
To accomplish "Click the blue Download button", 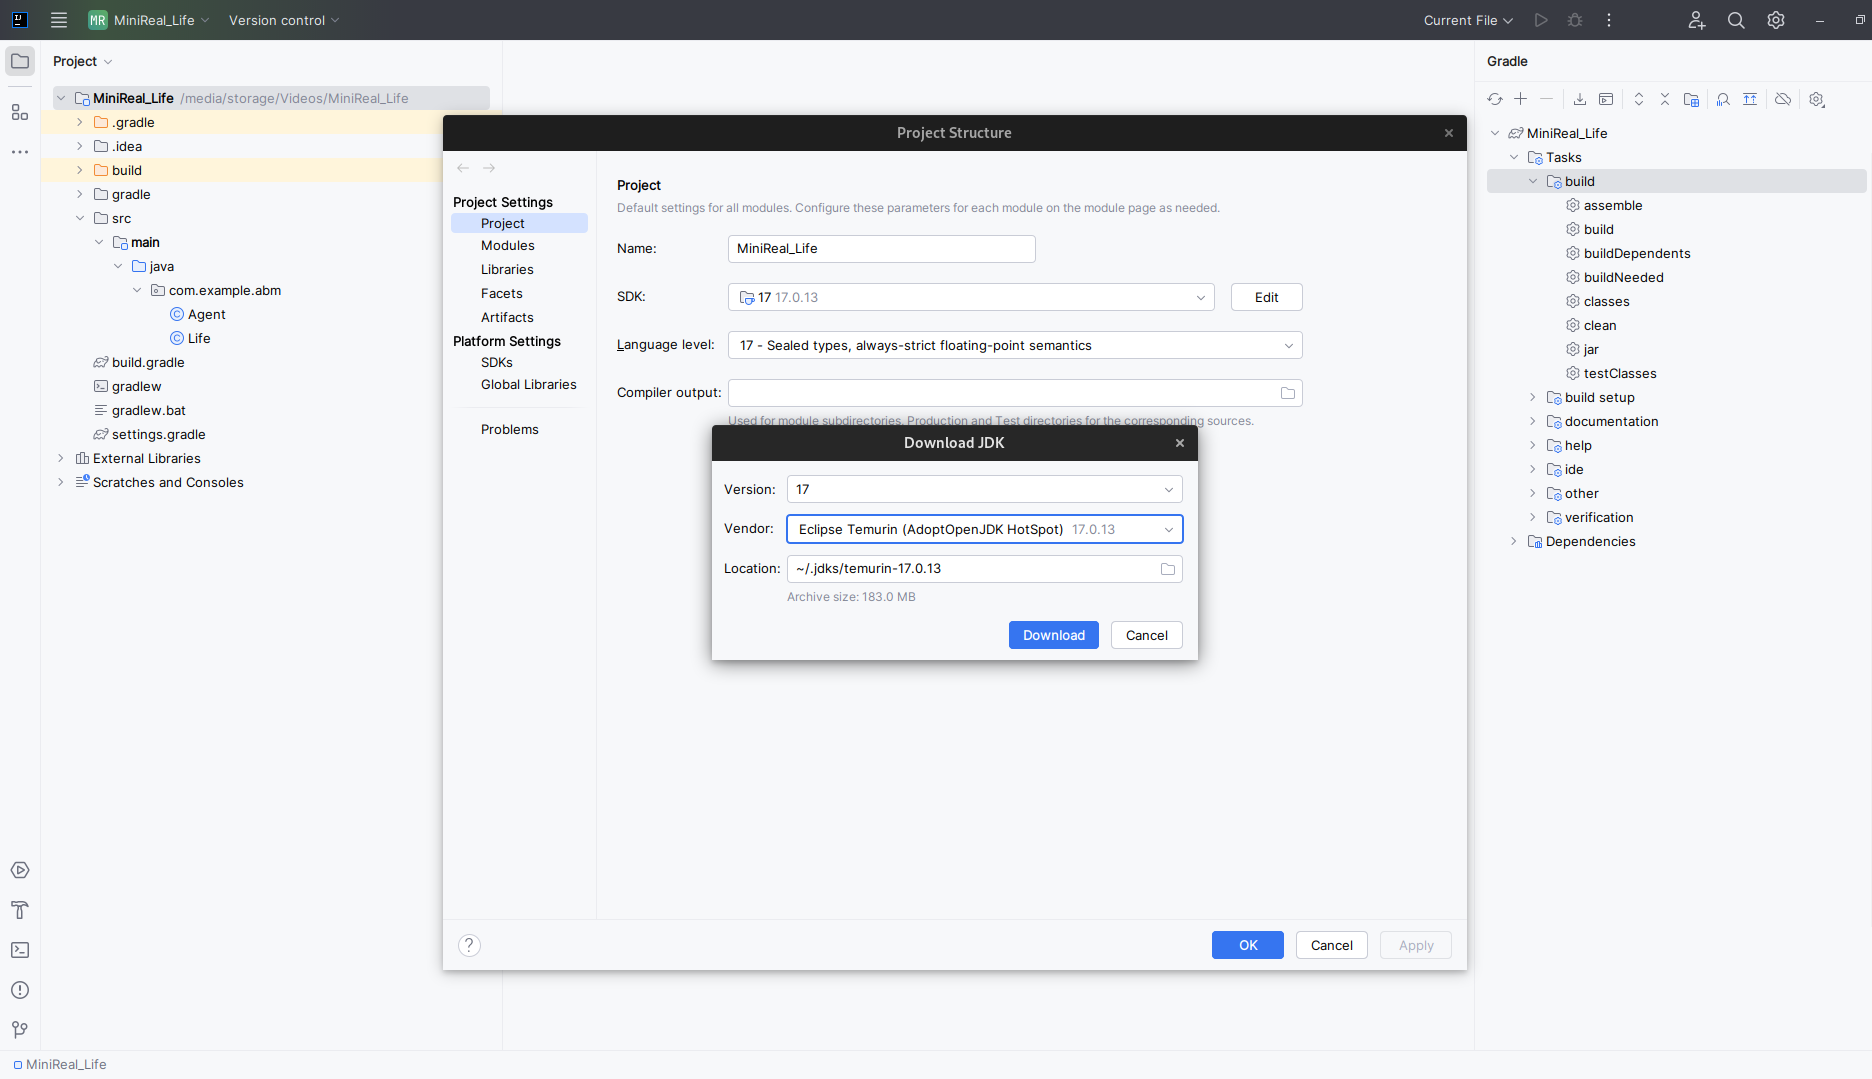I will pos(1054,635).
